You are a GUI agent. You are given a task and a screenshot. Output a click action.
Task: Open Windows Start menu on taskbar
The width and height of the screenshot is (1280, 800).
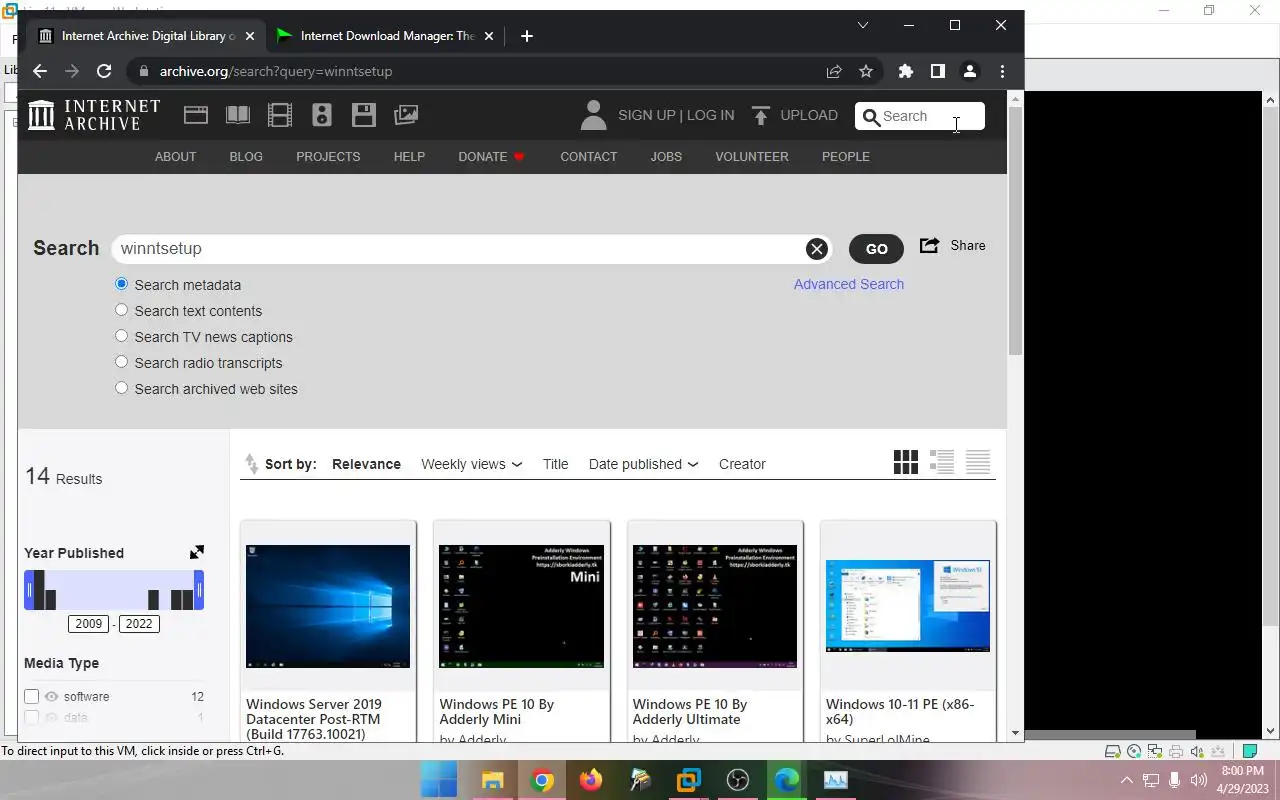439,780
